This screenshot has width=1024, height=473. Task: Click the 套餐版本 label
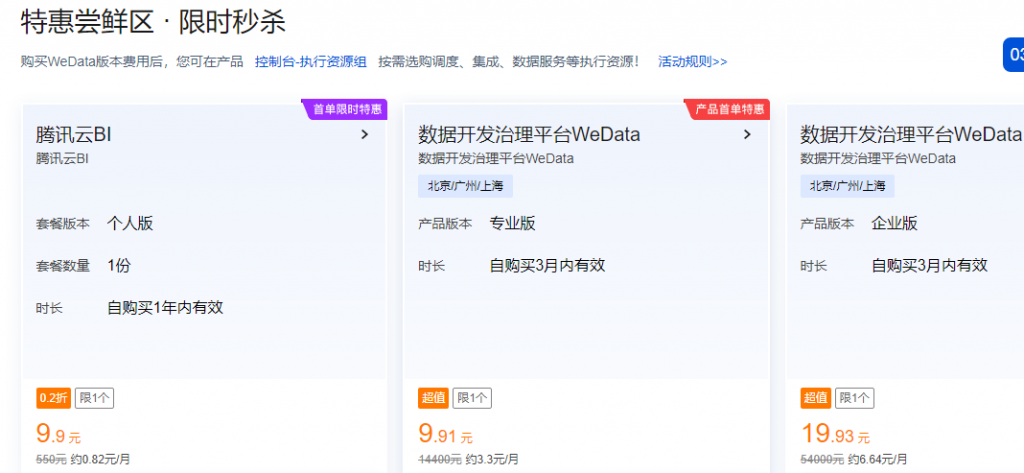pos(63,224)
